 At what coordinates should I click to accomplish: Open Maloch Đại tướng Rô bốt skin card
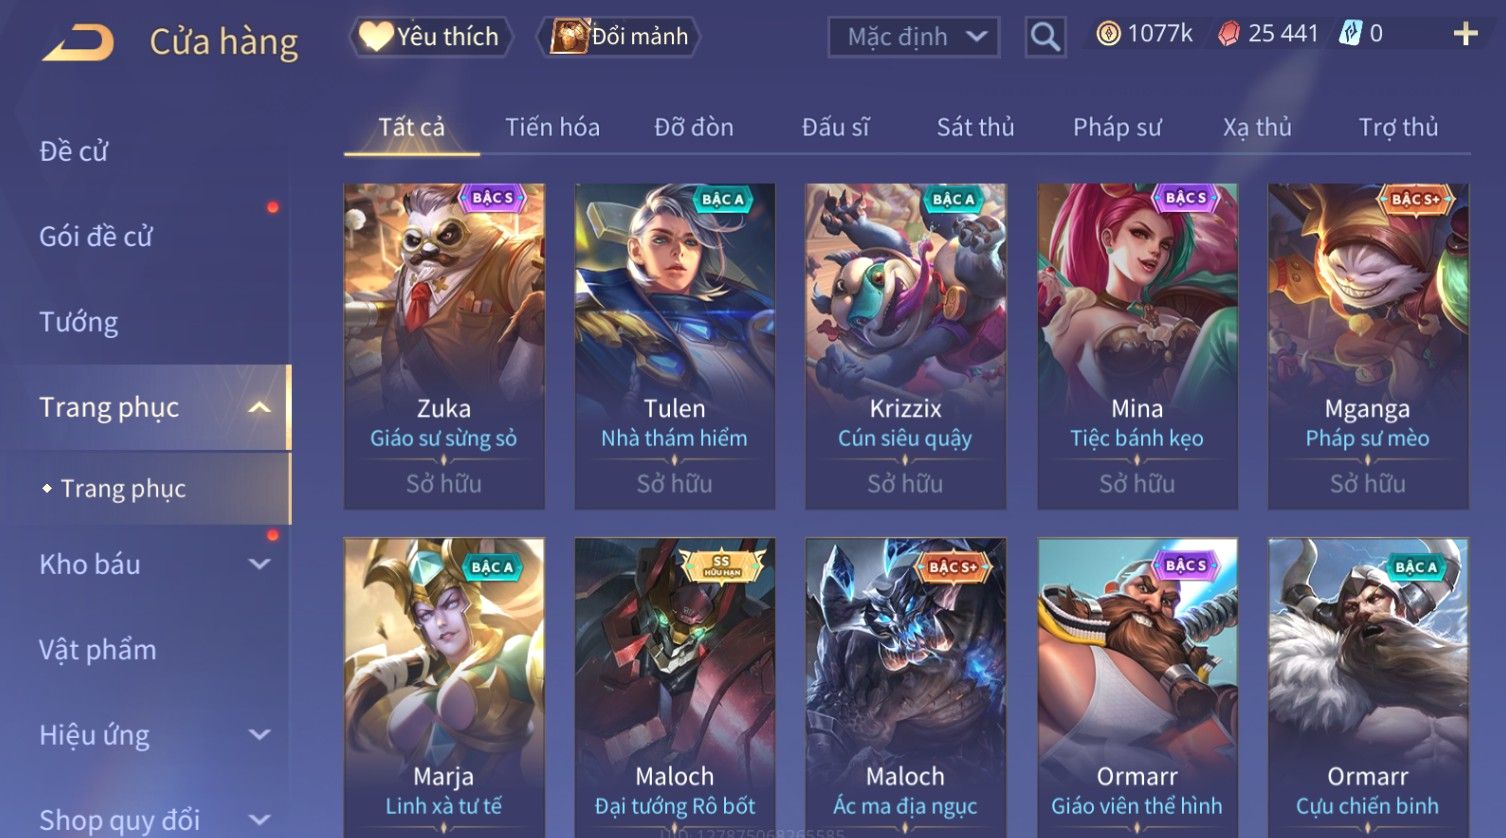(x=675, y=687)
